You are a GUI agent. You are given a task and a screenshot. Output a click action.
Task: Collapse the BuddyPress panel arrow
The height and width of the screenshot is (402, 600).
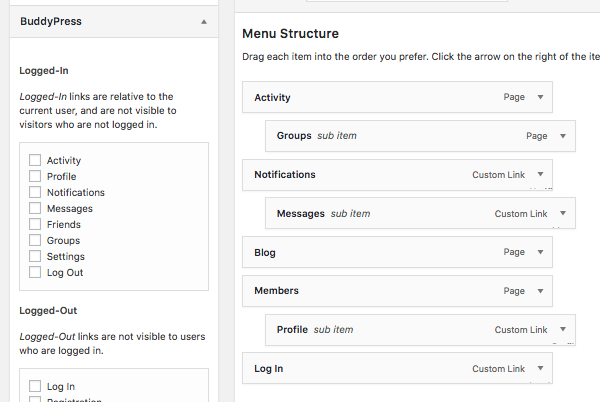pos(204,21)
